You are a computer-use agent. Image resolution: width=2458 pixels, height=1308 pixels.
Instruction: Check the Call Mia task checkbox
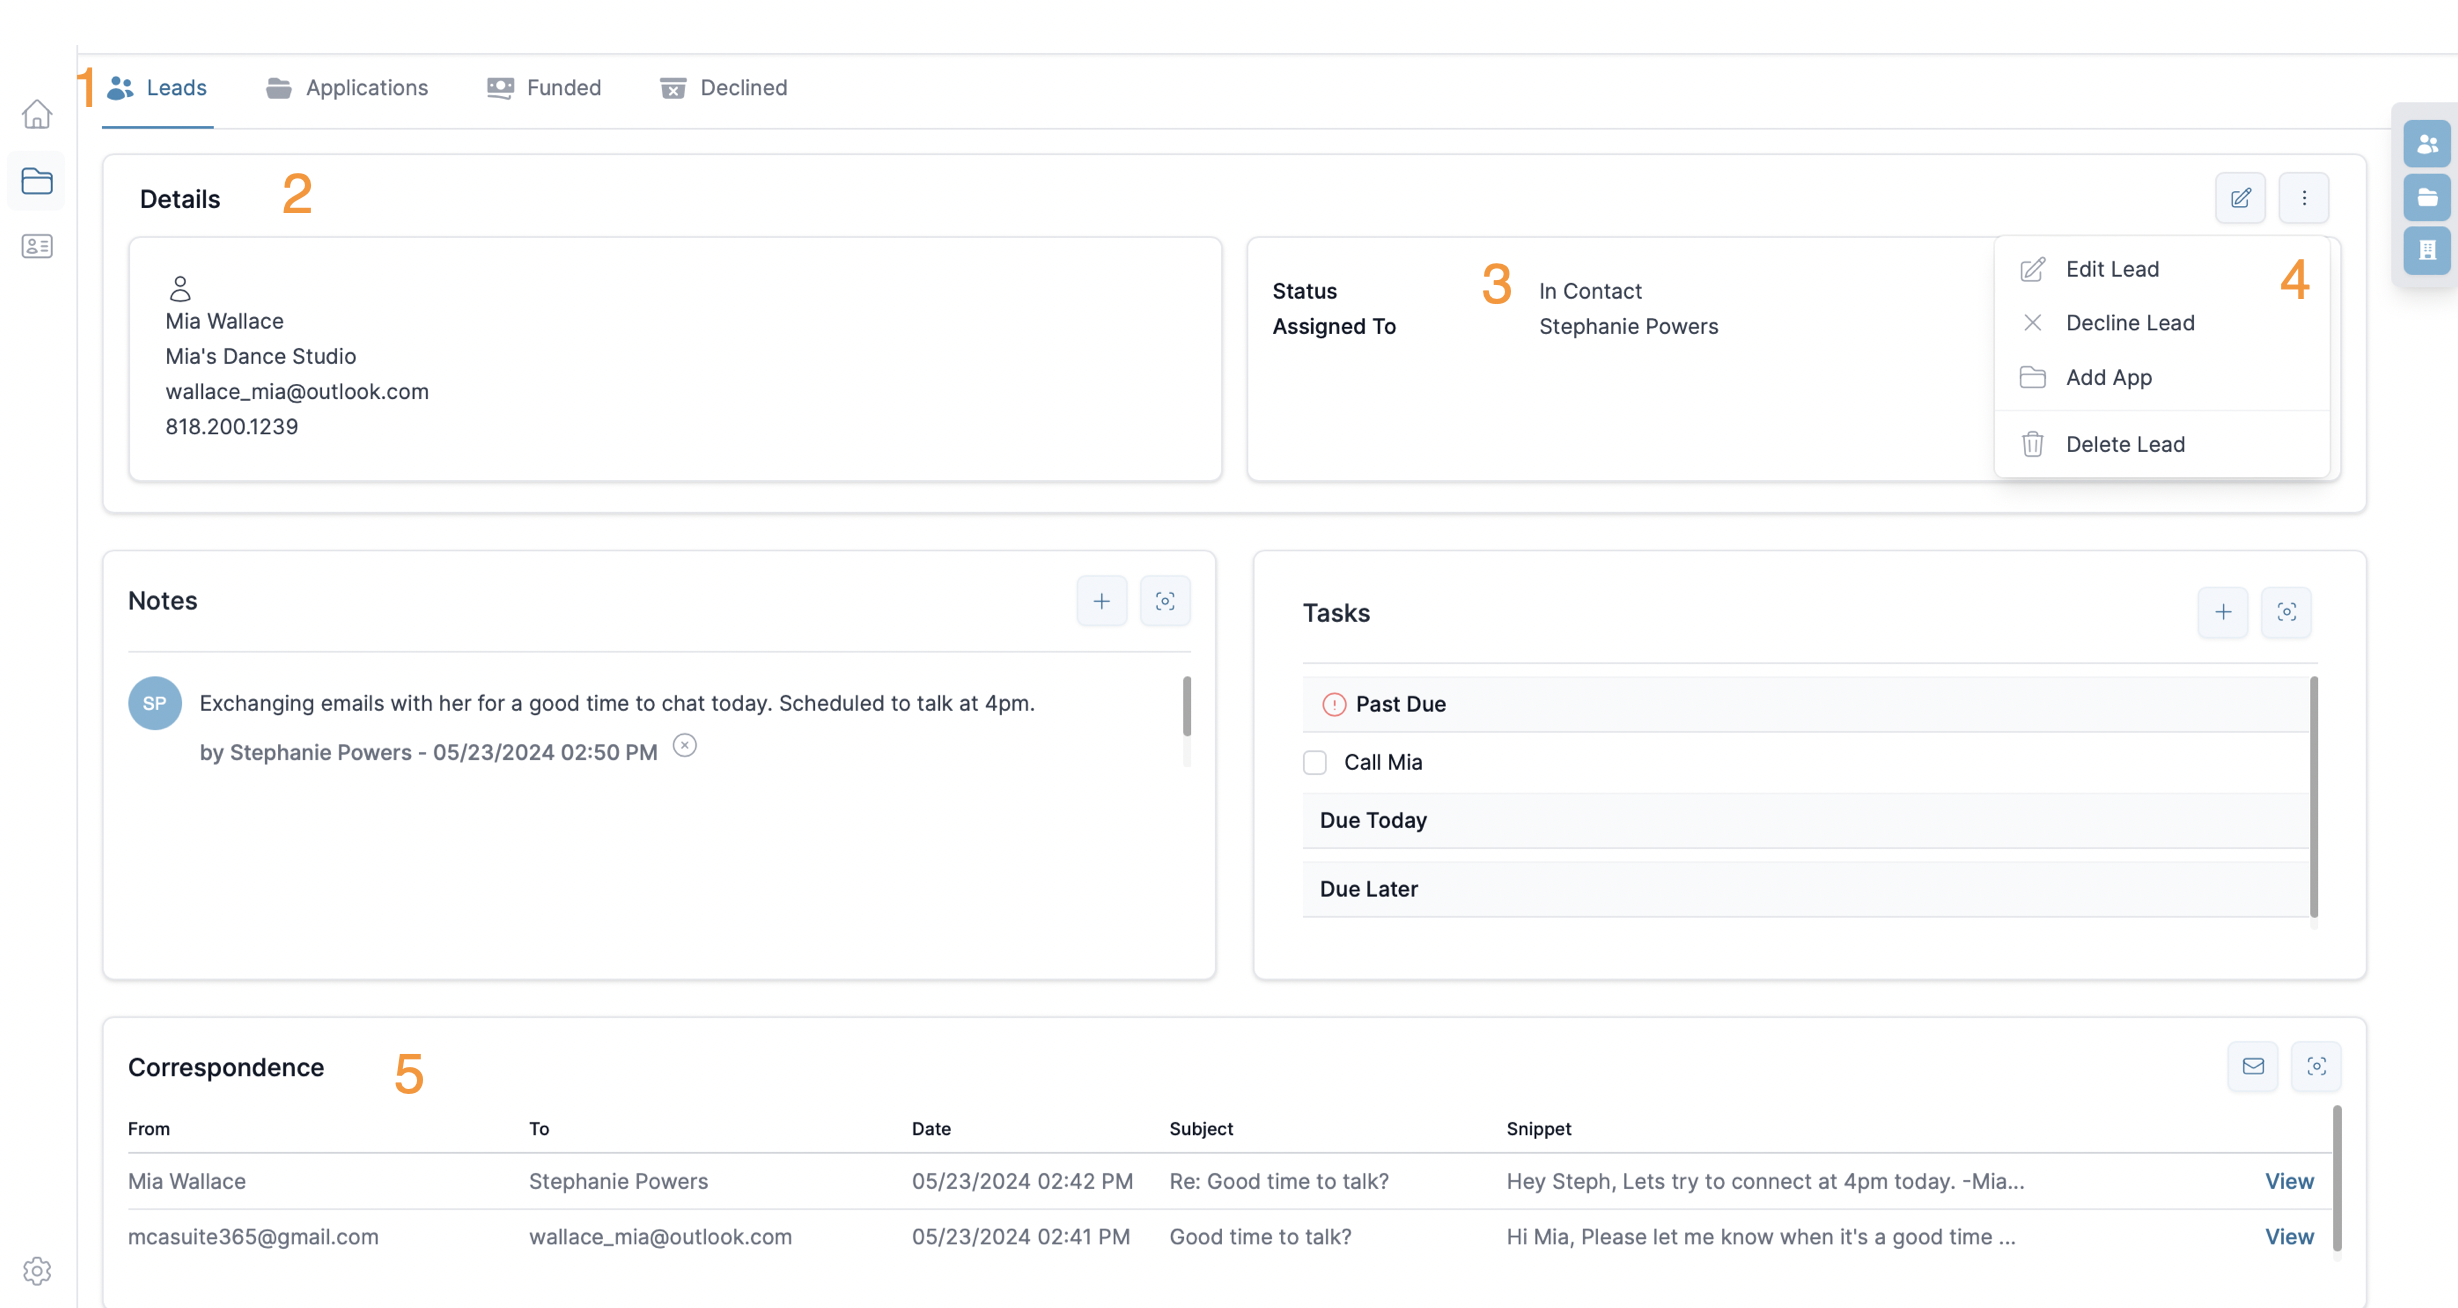[1315, 762]
